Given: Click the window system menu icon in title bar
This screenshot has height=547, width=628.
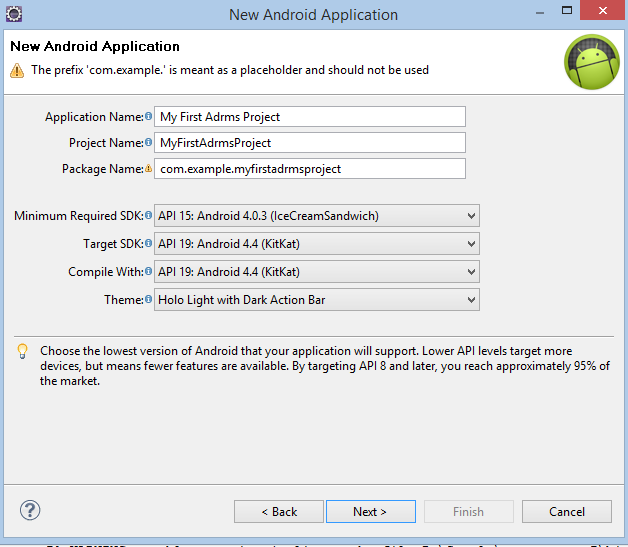Looking at the screenshot, I should [x=14, y=14].
